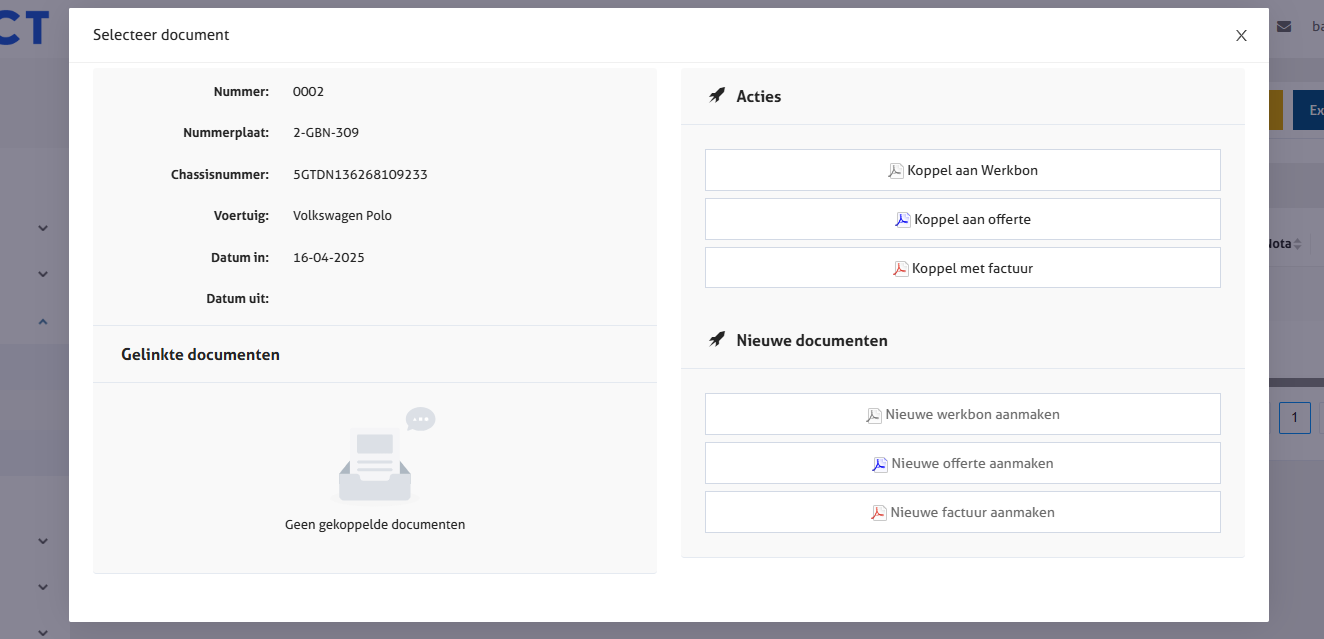This screenshot has height=639, width=1324.
Task: Sort the Nota column using its arrows
Action: pos(1297,244)
